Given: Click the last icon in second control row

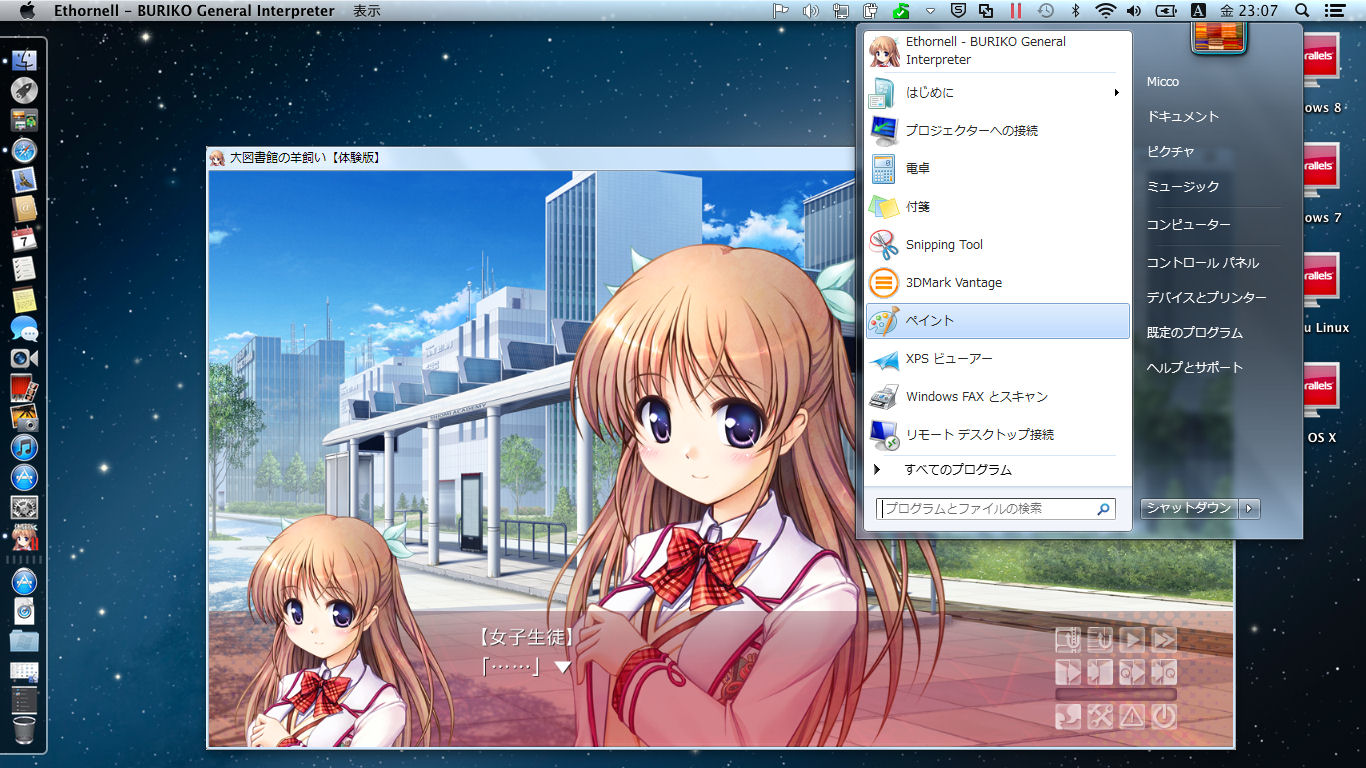Looking at the screenshot, I should pos(1164,671).
